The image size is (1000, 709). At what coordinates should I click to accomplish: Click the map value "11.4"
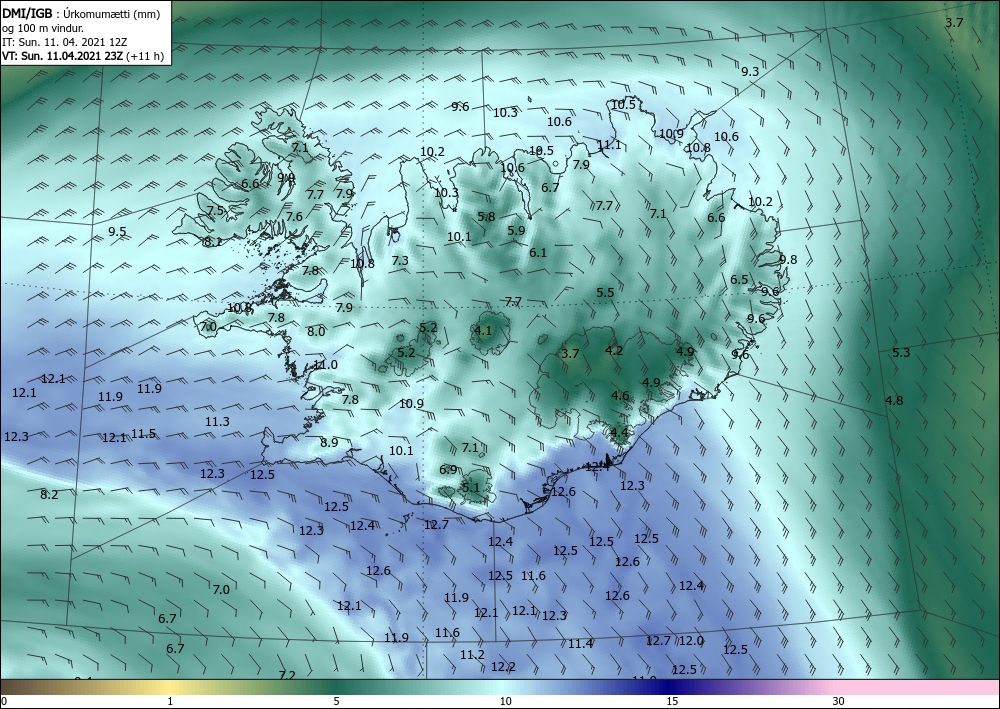point(580,643)
